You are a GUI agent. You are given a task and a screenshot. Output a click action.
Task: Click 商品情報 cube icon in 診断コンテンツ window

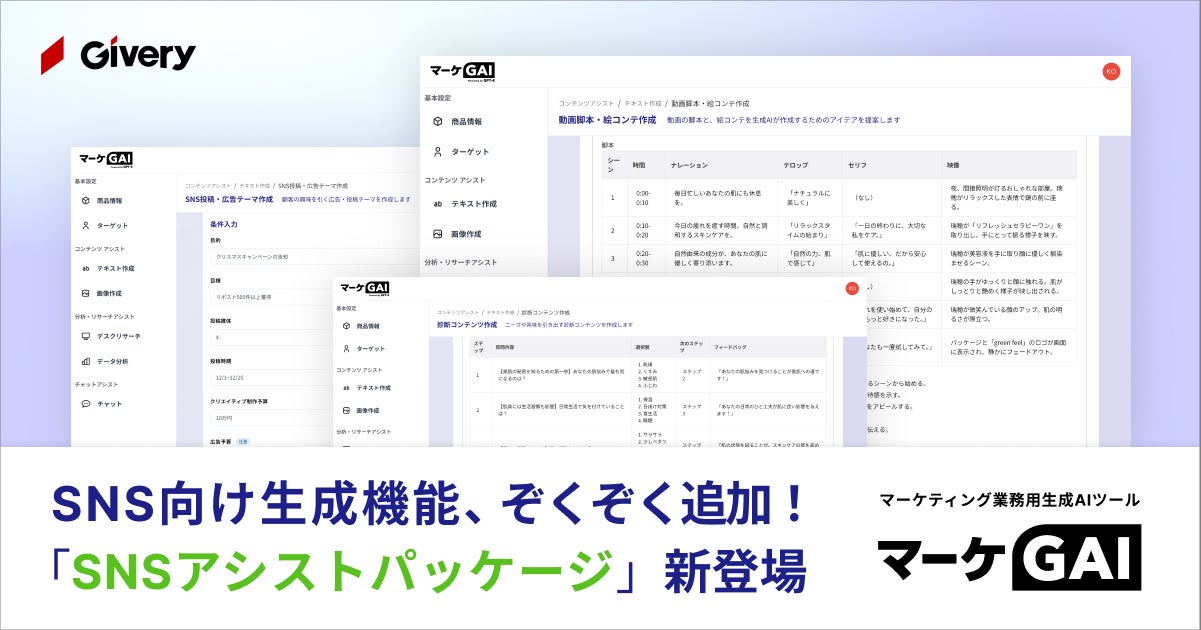(x=346, y=326)
